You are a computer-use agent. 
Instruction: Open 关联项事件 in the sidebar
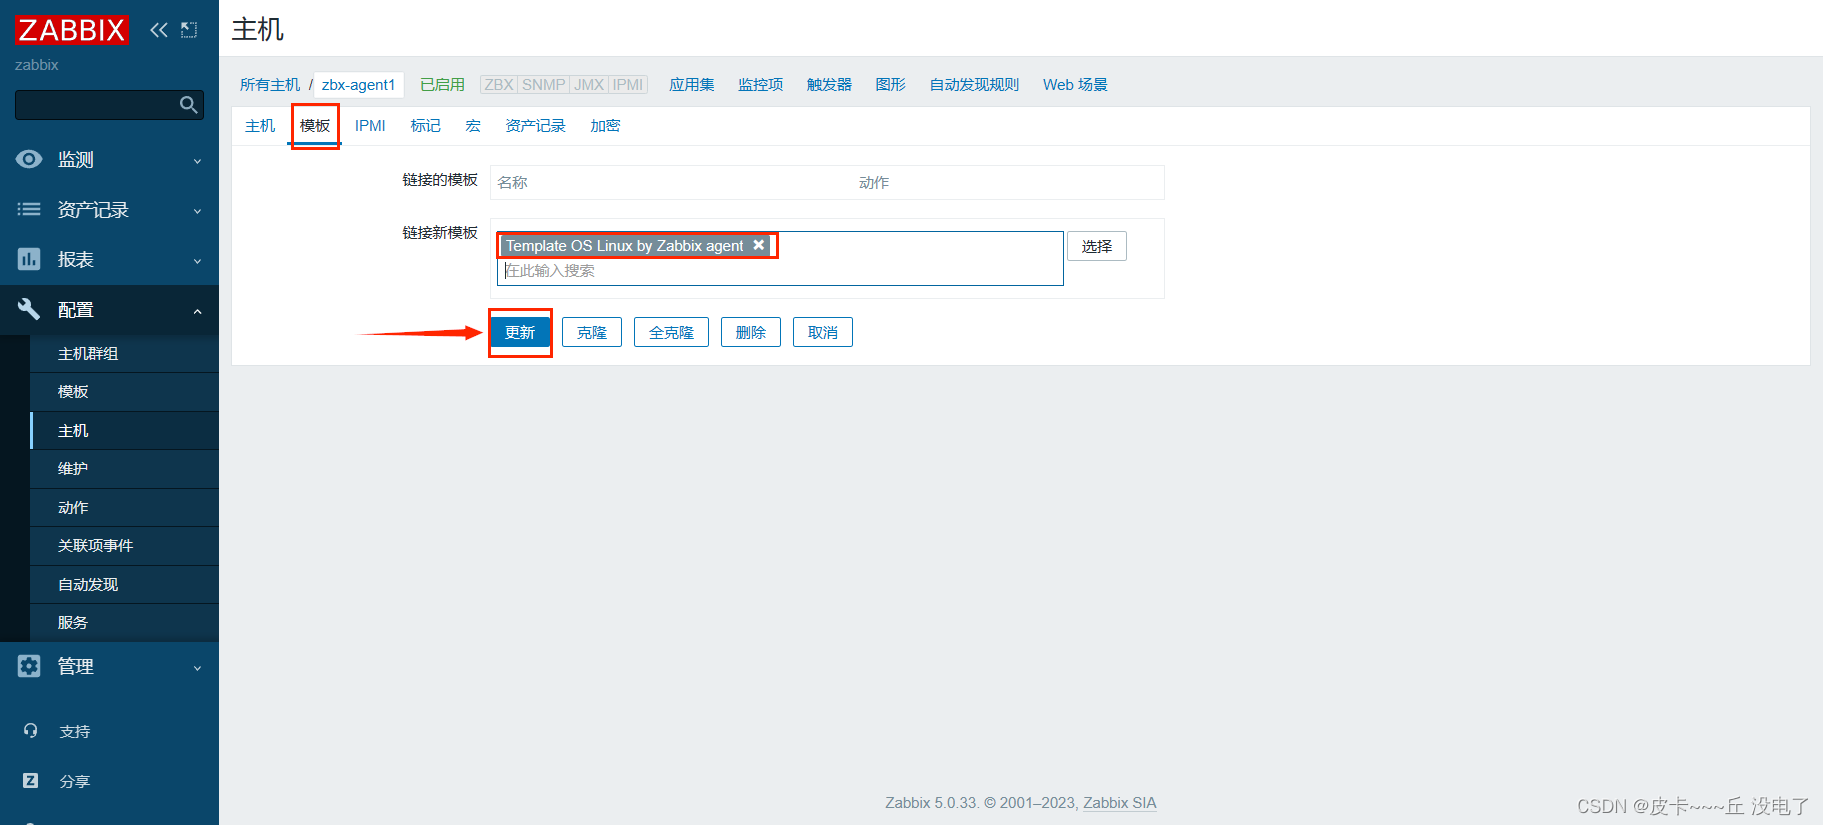tap(124, 545)
